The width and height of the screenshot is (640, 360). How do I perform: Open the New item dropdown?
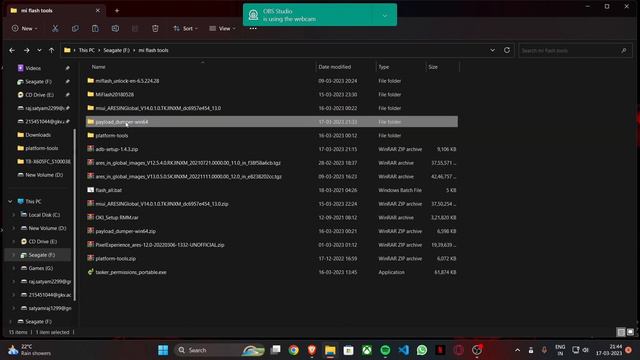(24, 29)
